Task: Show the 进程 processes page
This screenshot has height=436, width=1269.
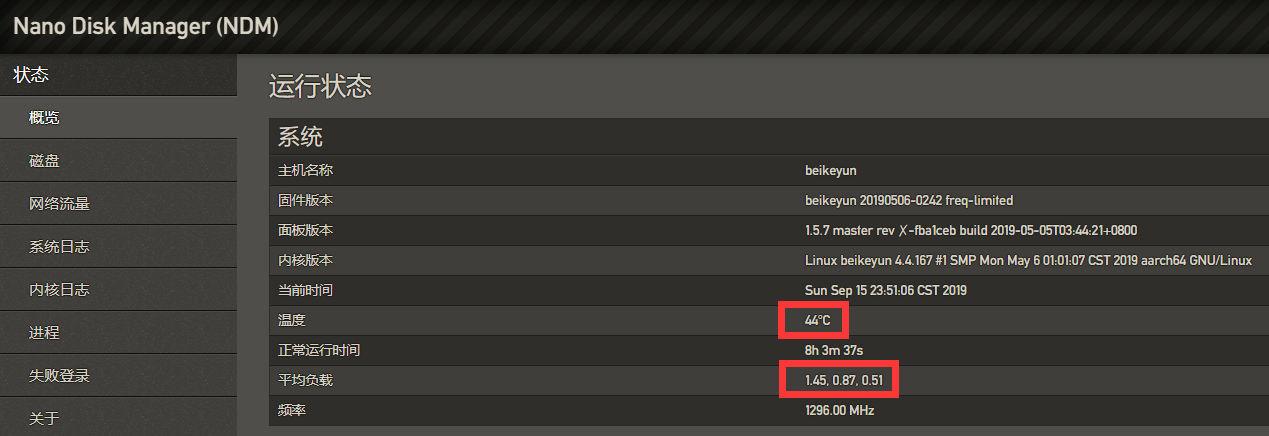Action: pyautogui.click(x=44, y=333)
